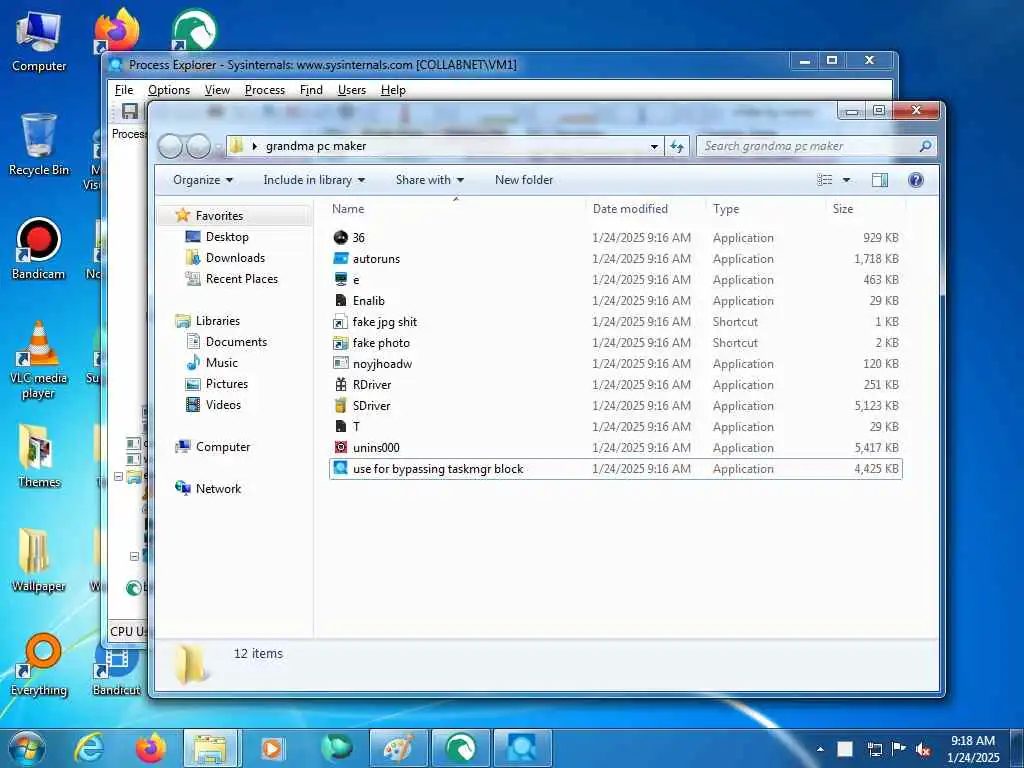Sort files by Size column header
The image size is (1024, 768).
point(865,209)
